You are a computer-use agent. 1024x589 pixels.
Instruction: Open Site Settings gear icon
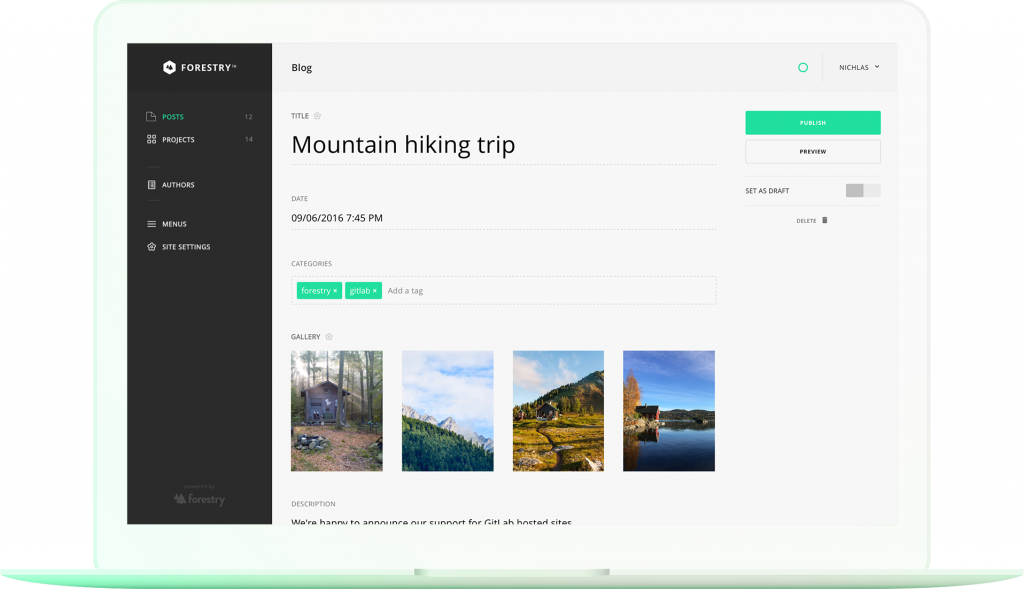pyautogui.click(x=151, y=247)
